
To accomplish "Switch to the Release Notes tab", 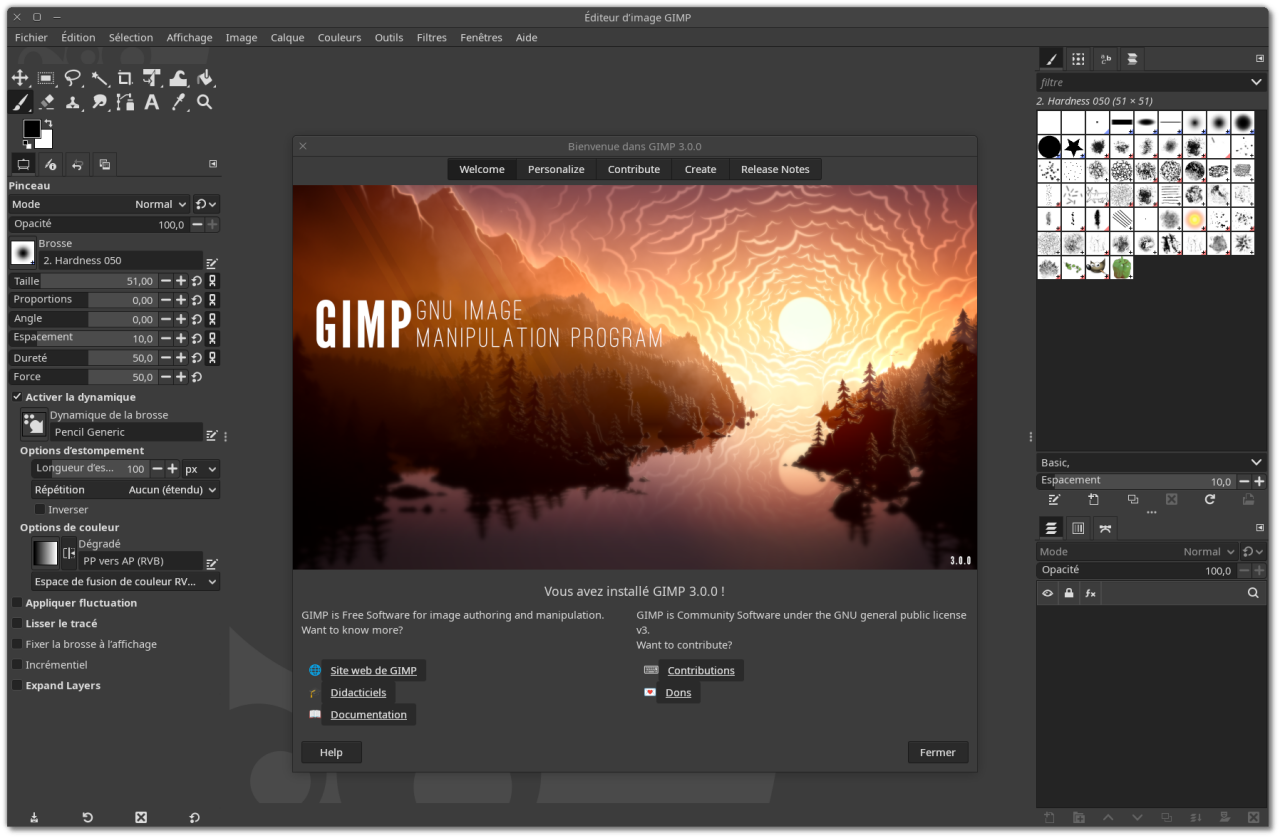I will [x=774, y=169].
